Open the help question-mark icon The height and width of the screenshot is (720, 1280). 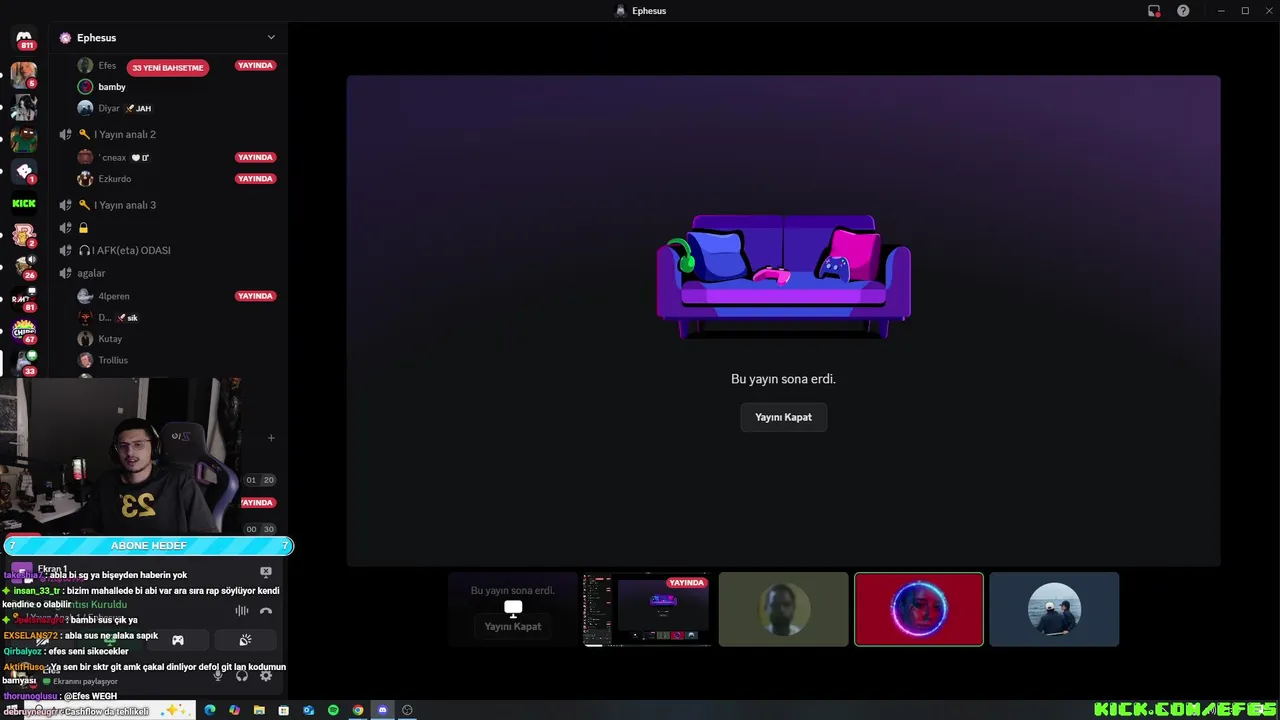1183,11
